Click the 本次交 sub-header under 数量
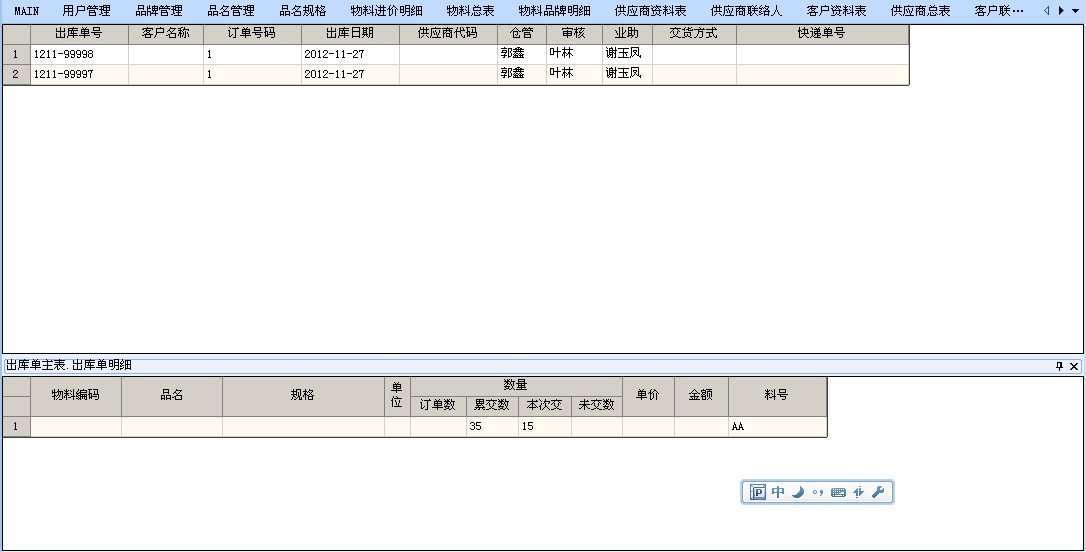This screenshot has height=552, width=1086. click(x=544, y=406)
